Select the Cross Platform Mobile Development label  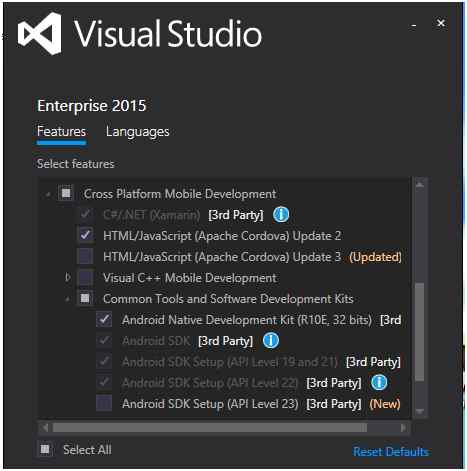(x=180, y=194)
